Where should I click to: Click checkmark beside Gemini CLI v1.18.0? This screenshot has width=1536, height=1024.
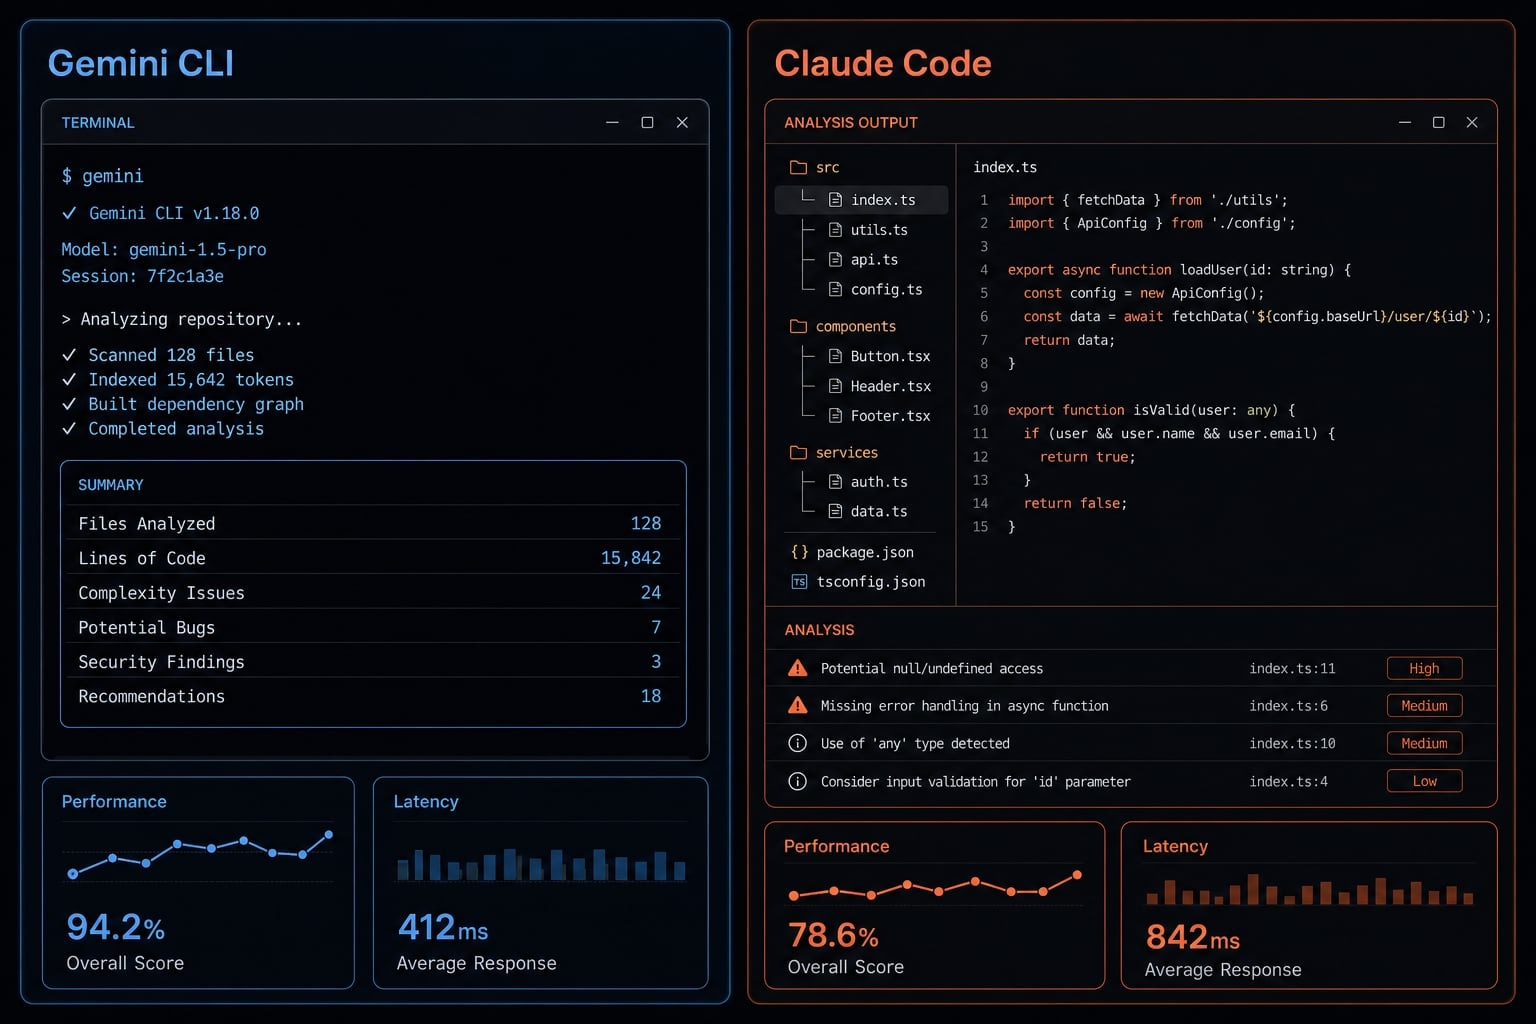coord(69,213)
